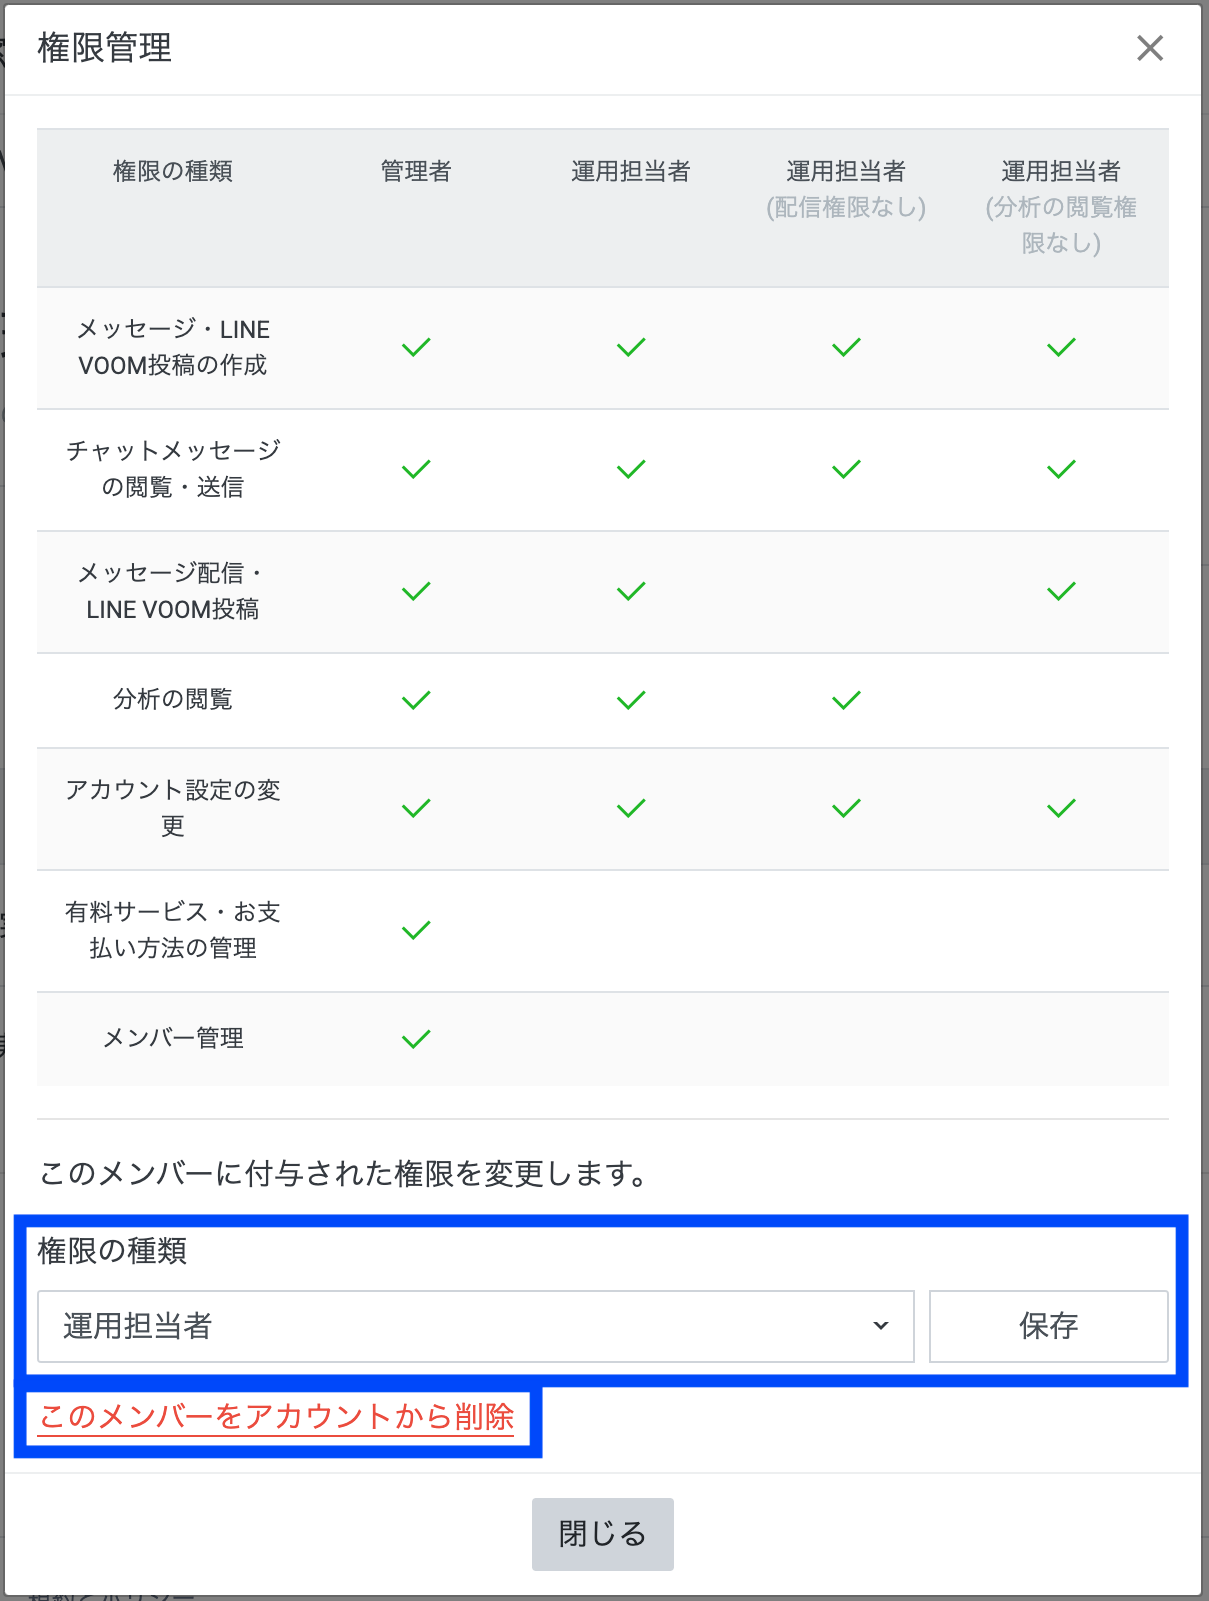The image size is (1209, 1601).
Task: Click 管理者 checkmark for アカウント設定の変更
Action: coord(416,808)
